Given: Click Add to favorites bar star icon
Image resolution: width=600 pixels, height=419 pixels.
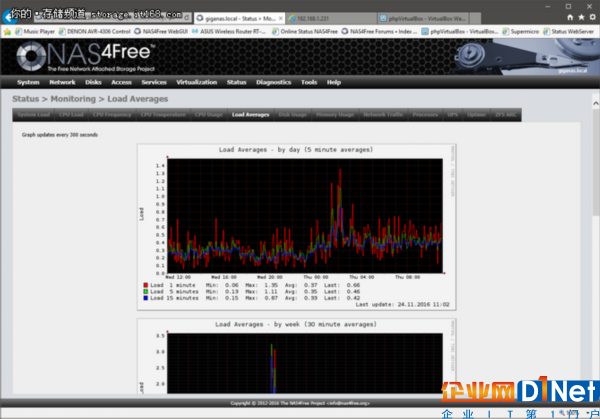Looking at the screenshot, I should pyautogui.click(x=7, y=31).
